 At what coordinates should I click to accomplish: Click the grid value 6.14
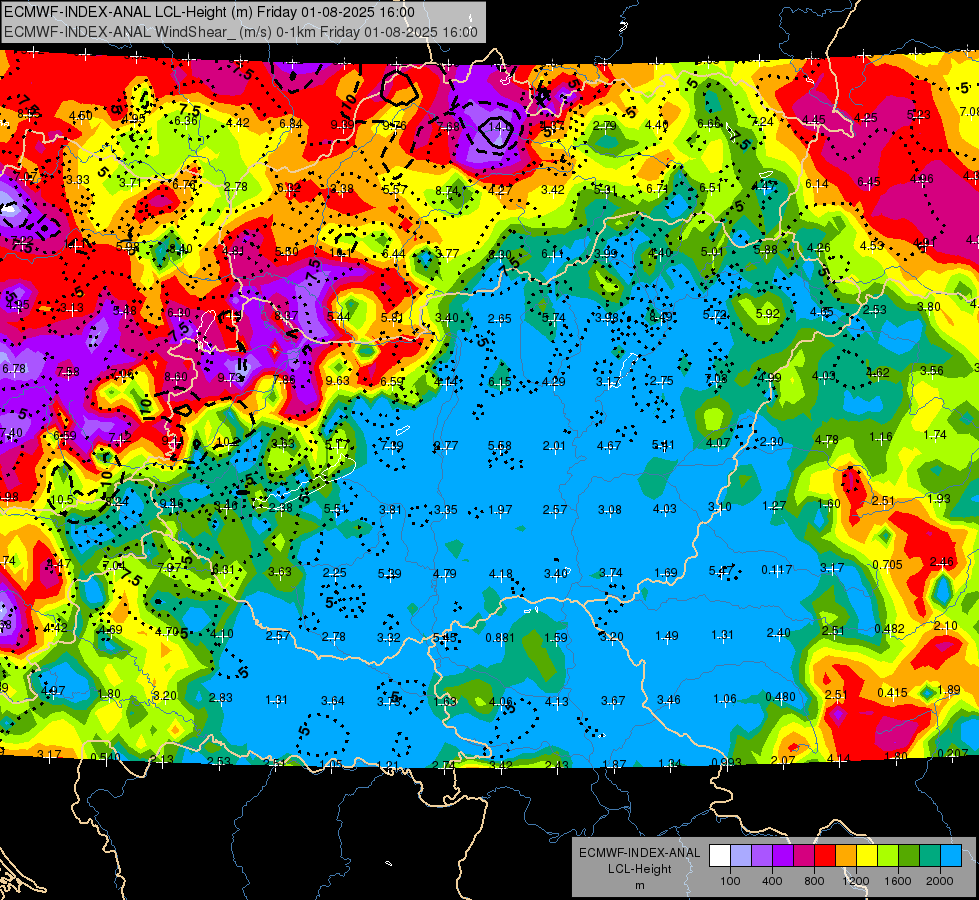(x=817, y=184)
